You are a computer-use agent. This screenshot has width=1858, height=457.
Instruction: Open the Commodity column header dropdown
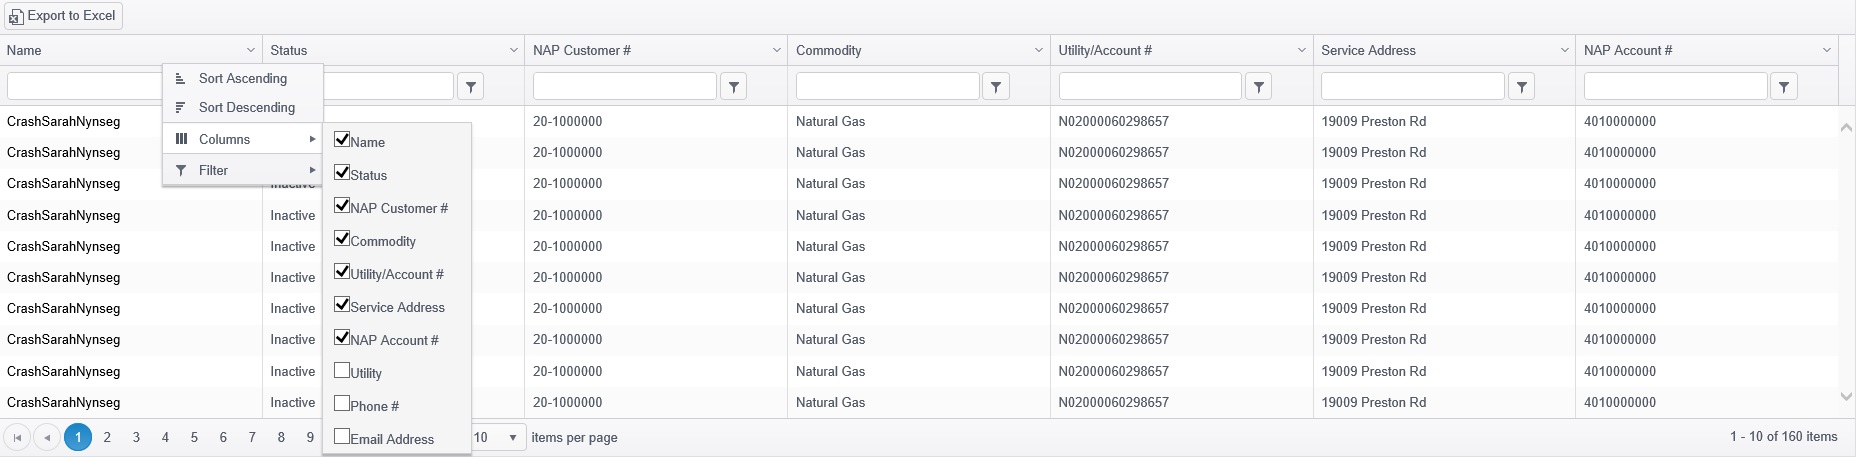(1039, 50)
